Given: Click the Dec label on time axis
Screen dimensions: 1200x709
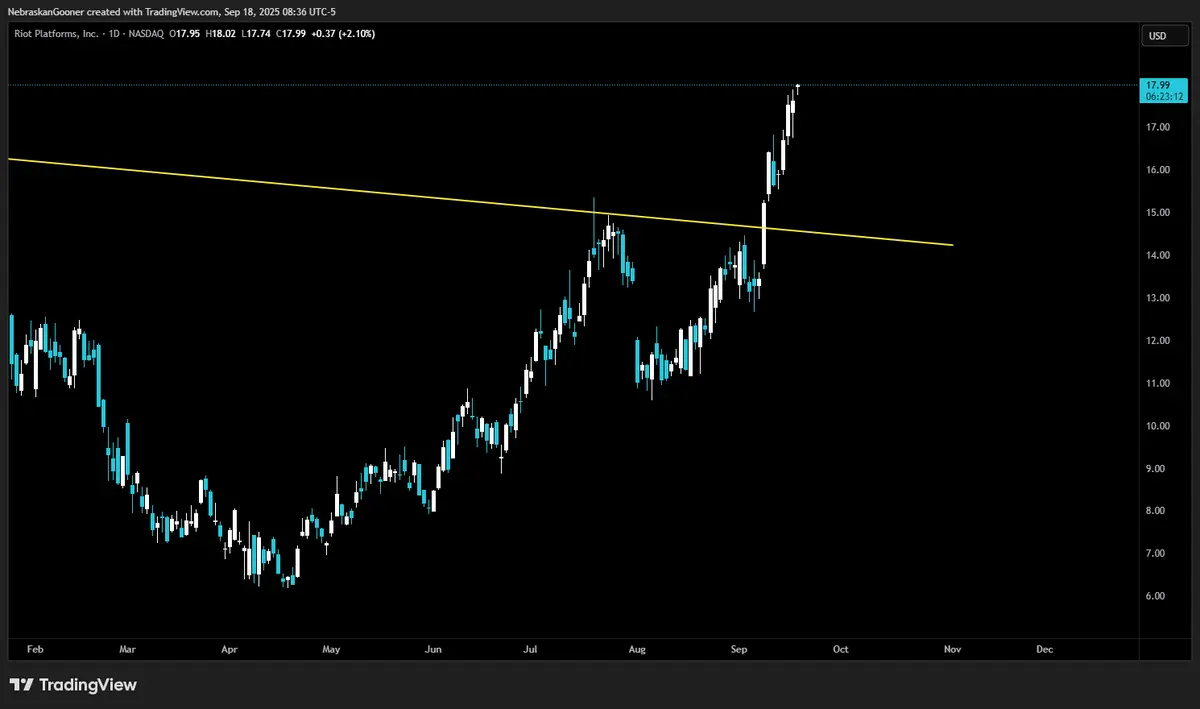Looking at the screenshot, I should pos(1045,649).
